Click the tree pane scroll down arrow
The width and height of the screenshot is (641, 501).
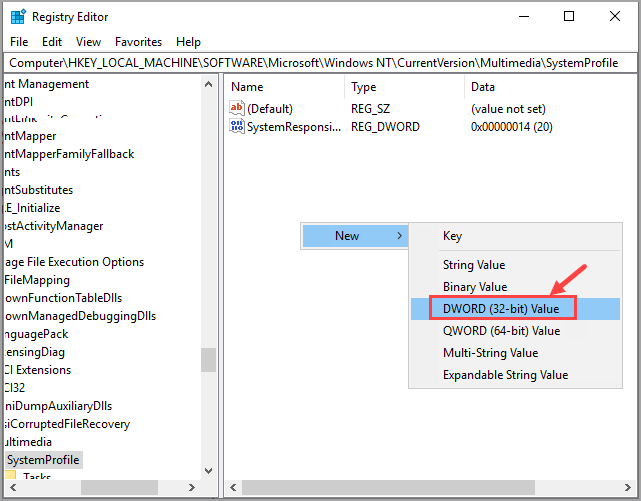pos(208,471)
